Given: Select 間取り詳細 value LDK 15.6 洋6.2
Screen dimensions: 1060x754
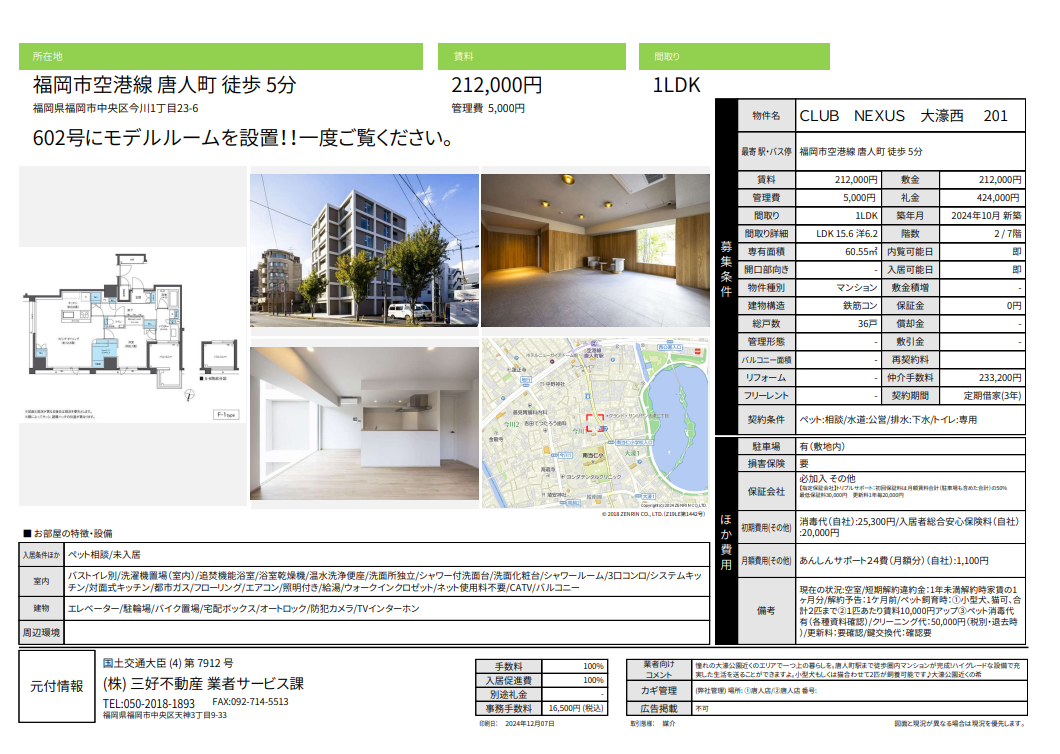Looking at the screenshot, I should (x=847, y=234).
